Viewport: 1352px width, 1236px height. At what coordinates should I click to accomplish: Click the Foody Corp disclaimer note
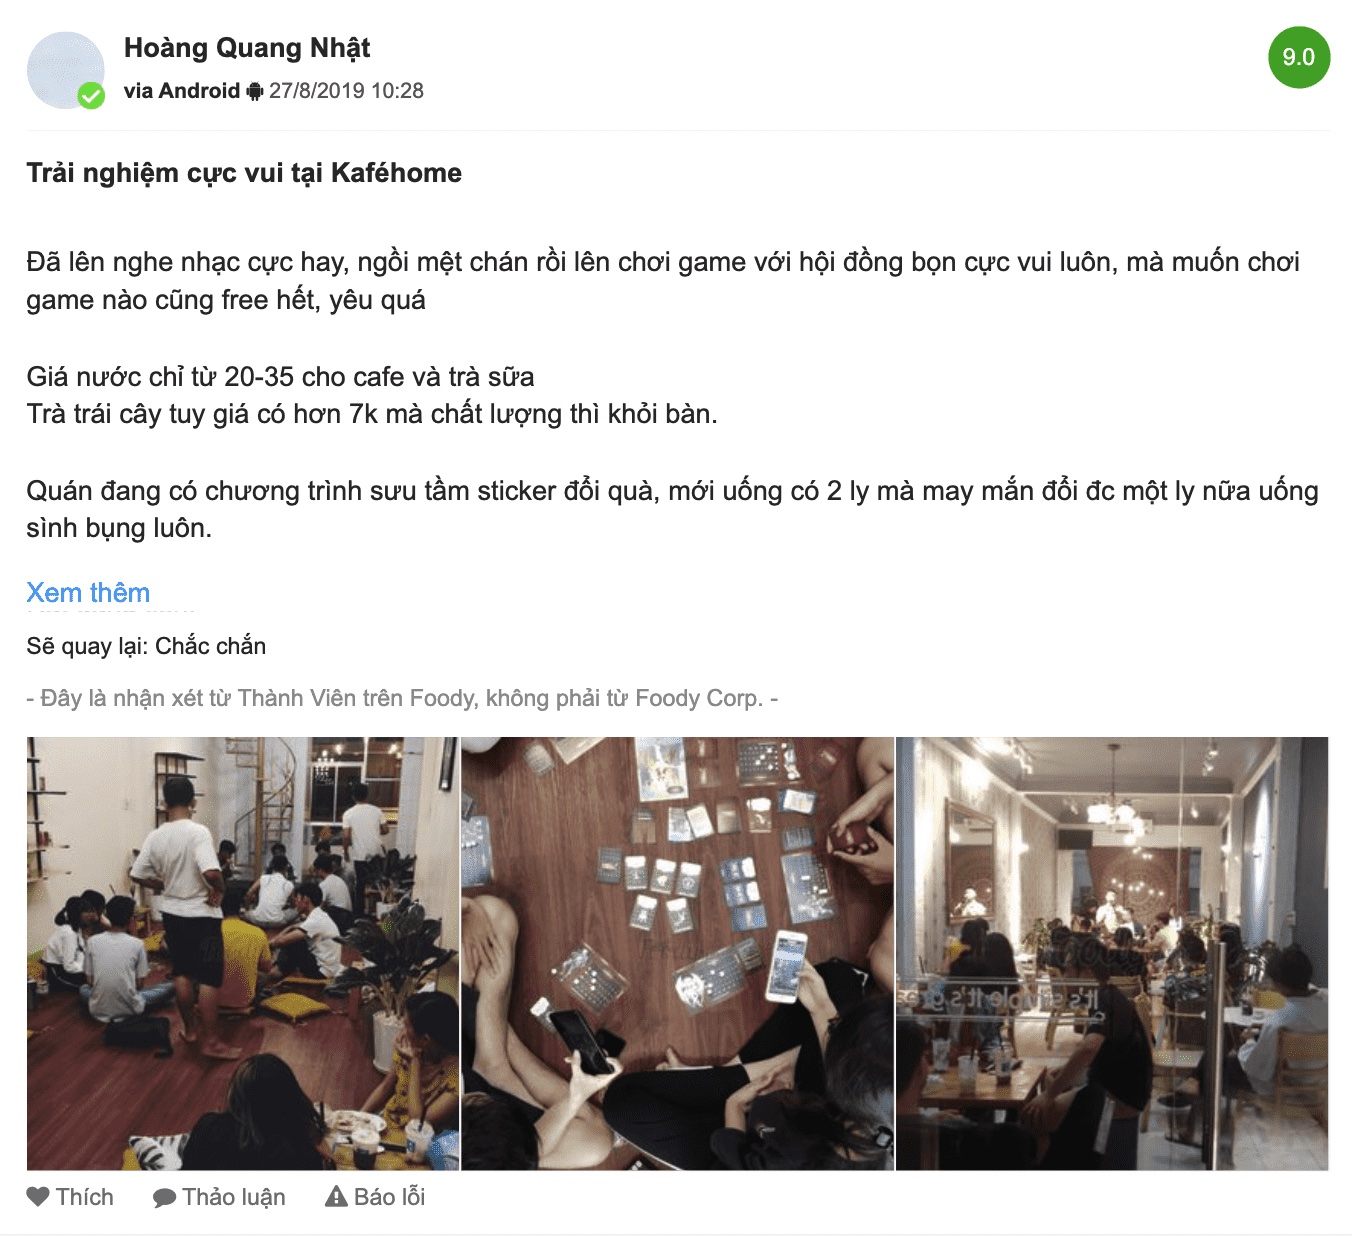402,698
